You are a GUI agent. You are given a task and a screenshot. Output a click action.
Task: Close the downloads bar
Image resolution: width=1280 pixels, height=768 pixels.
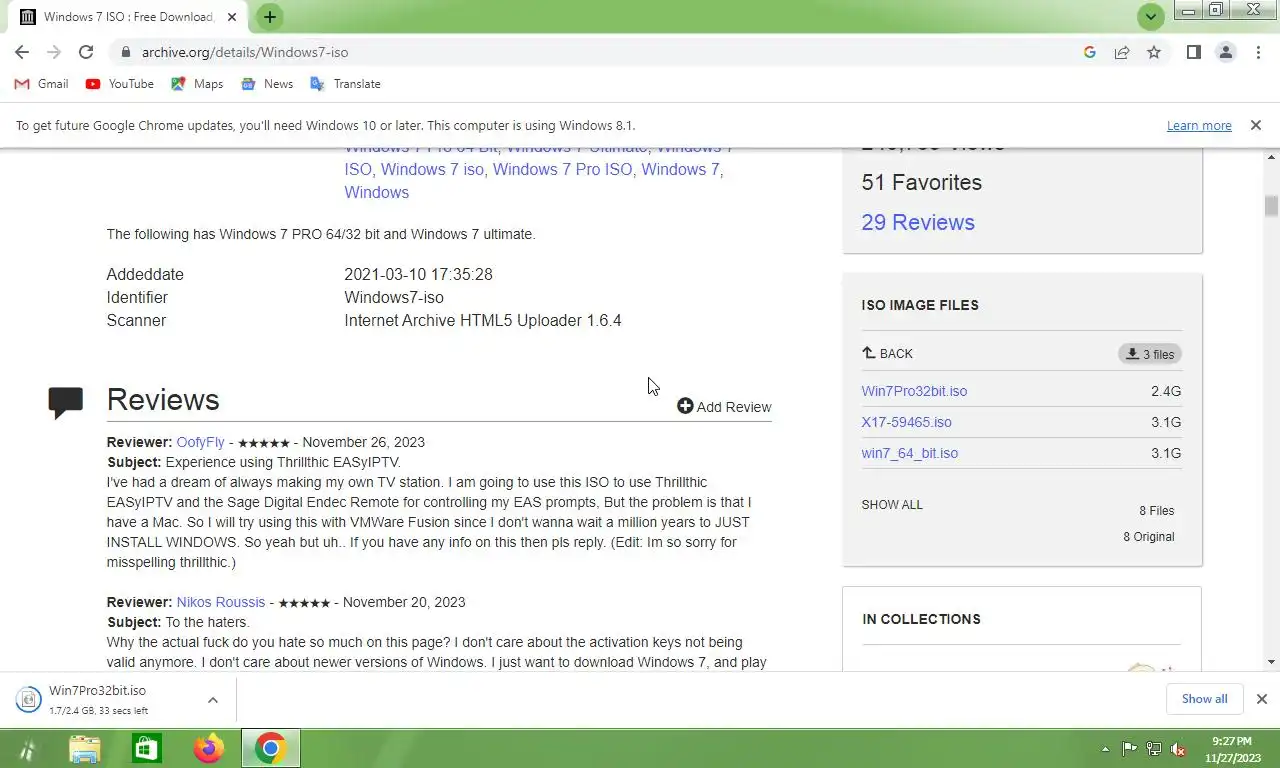pos(1262,699)
